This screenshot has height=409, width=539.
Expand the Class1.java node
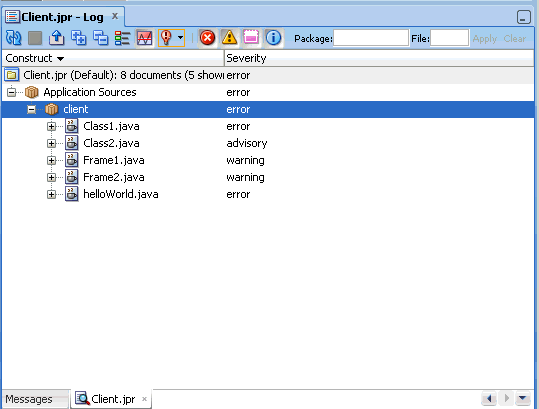tap(51, 126)
